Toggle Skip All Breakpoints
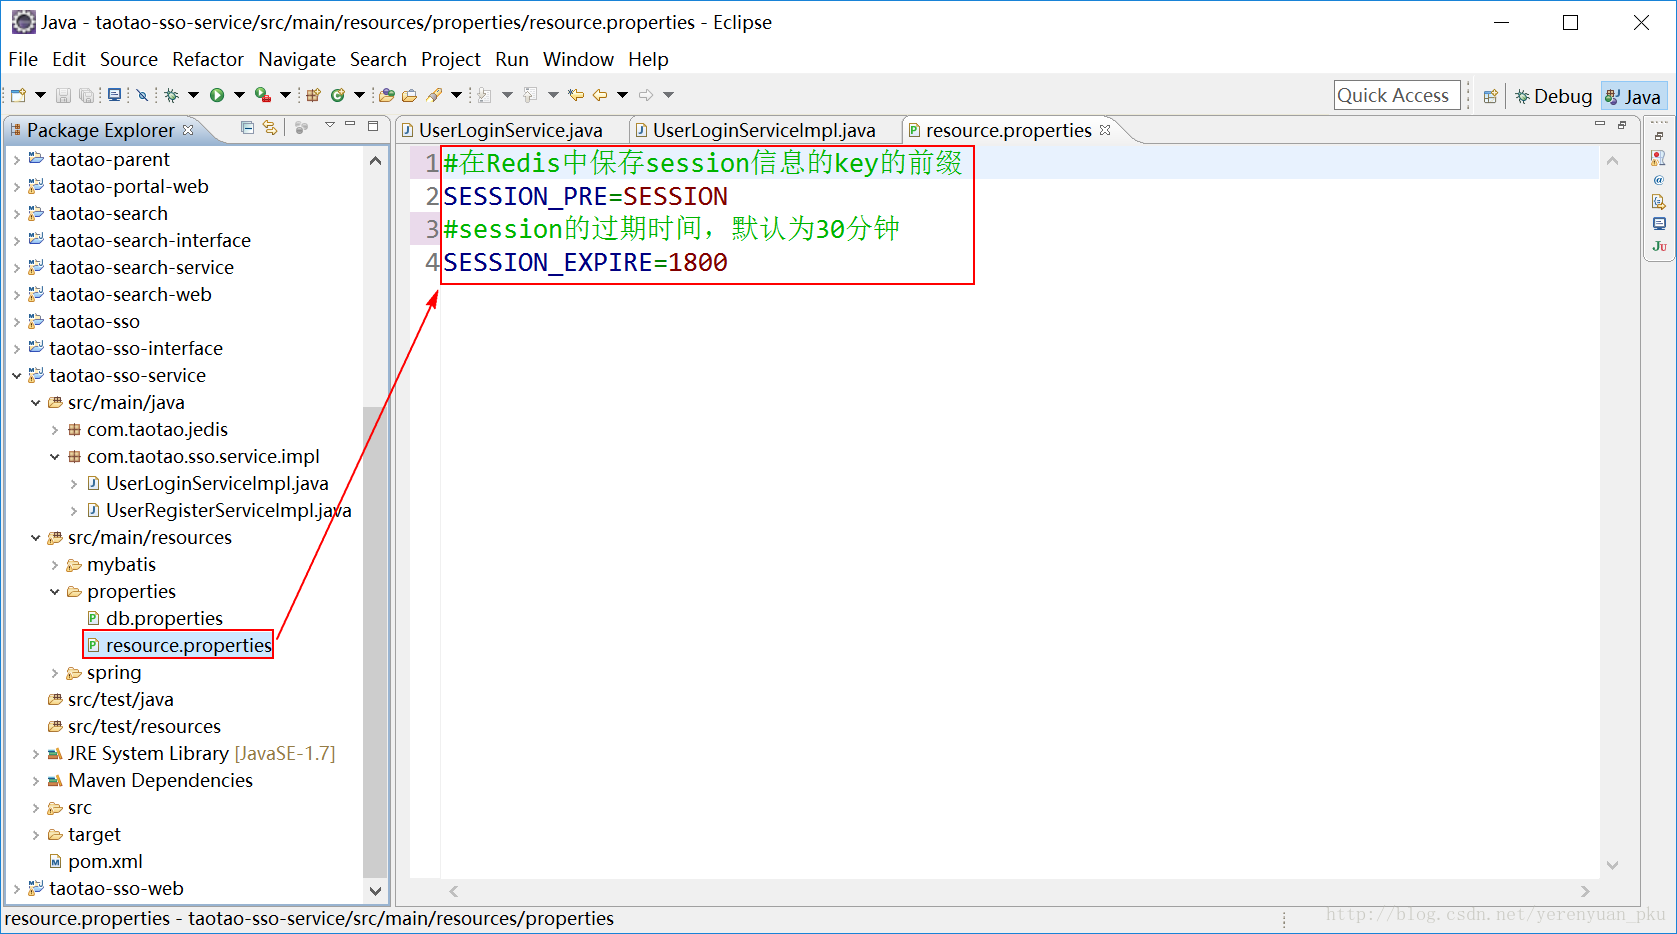The width and height of the screenshot is (1677, 934). pos(142,95)
